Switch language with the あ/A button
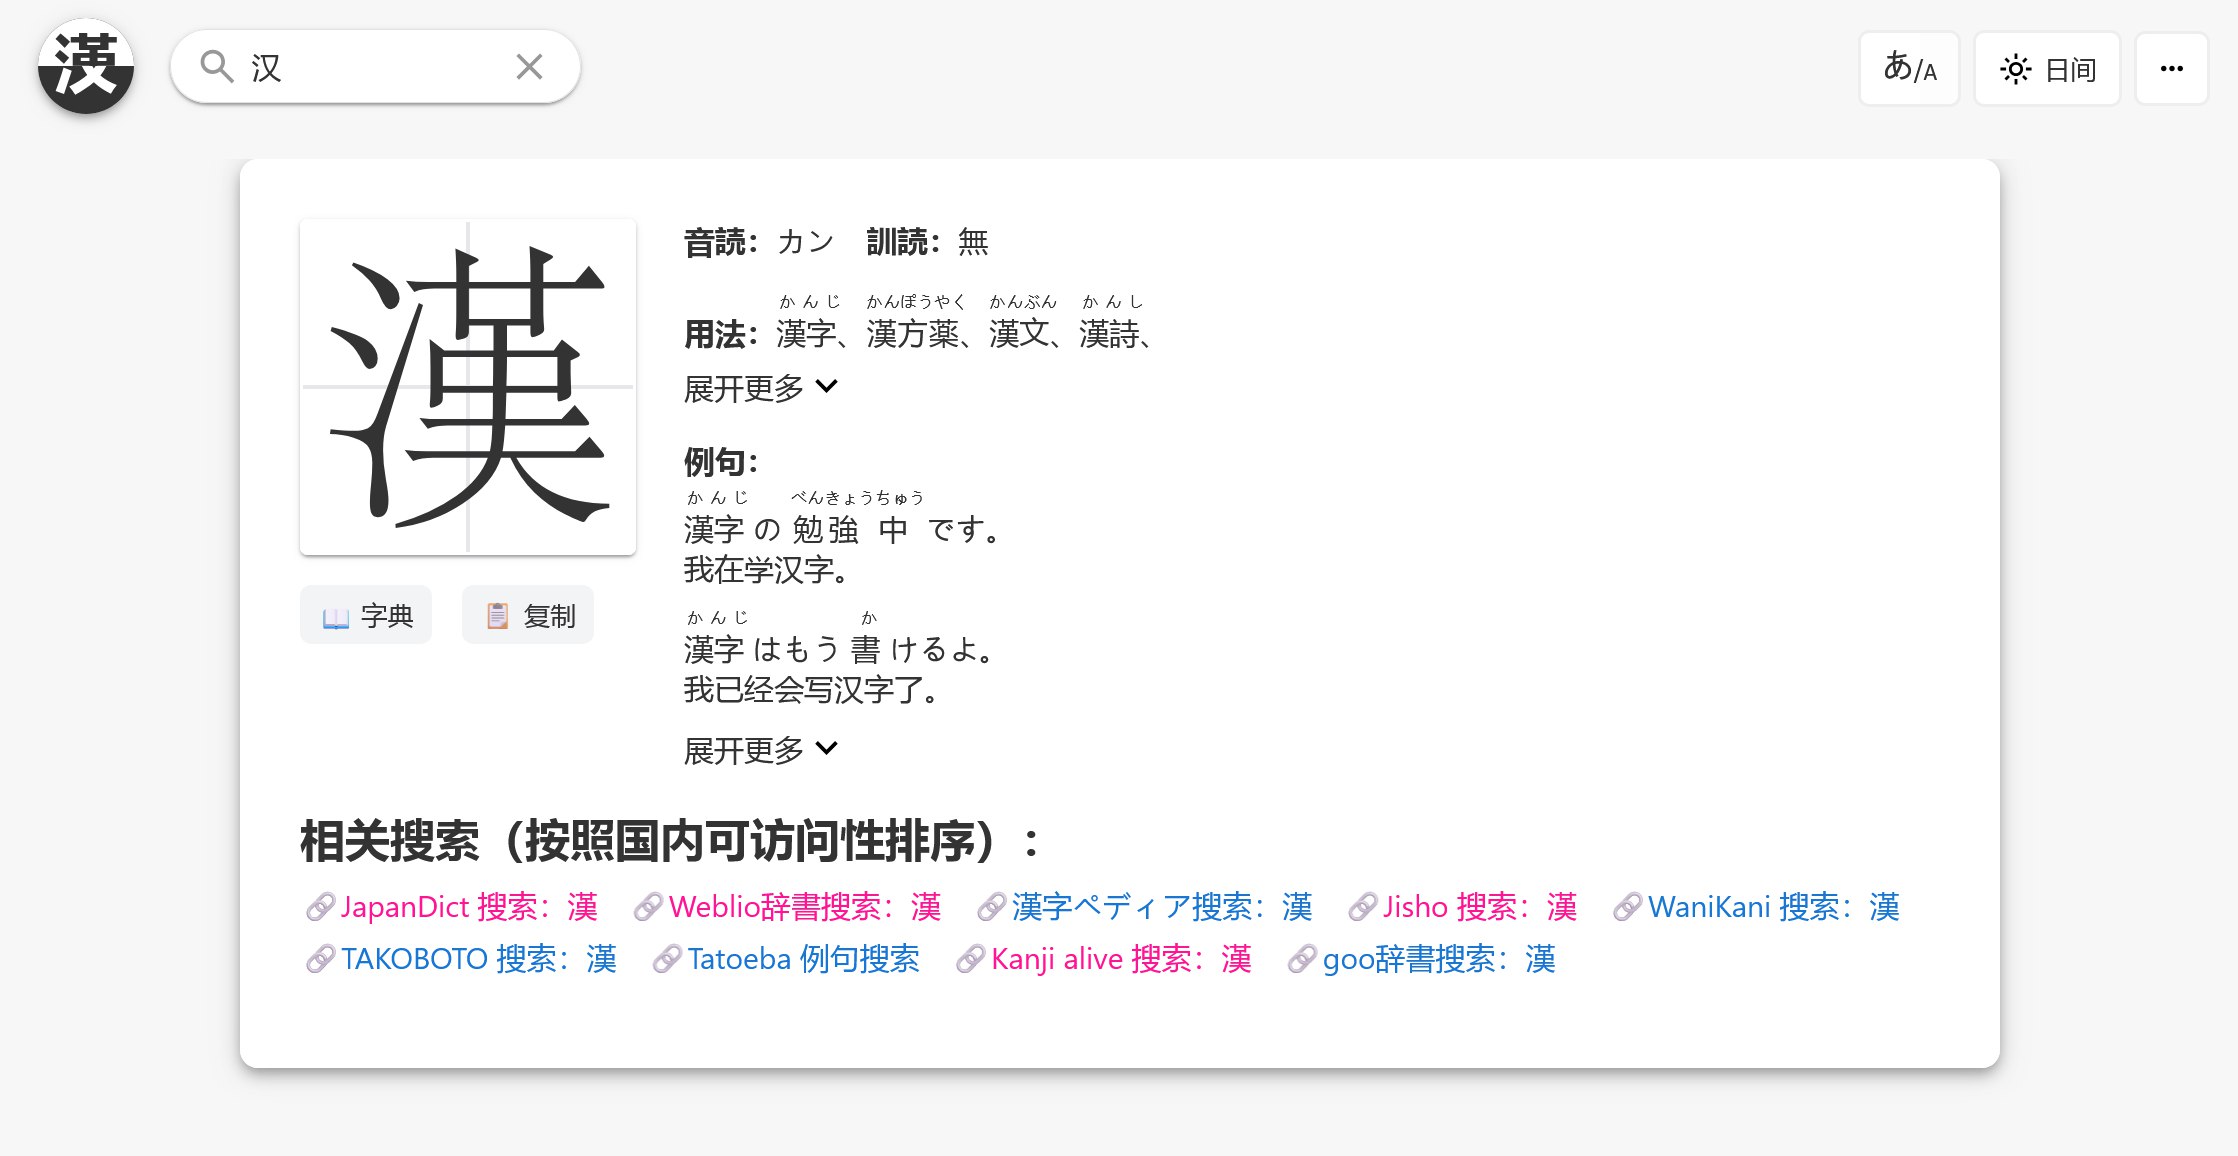 pyautogui.click(x=1909, y=68)
